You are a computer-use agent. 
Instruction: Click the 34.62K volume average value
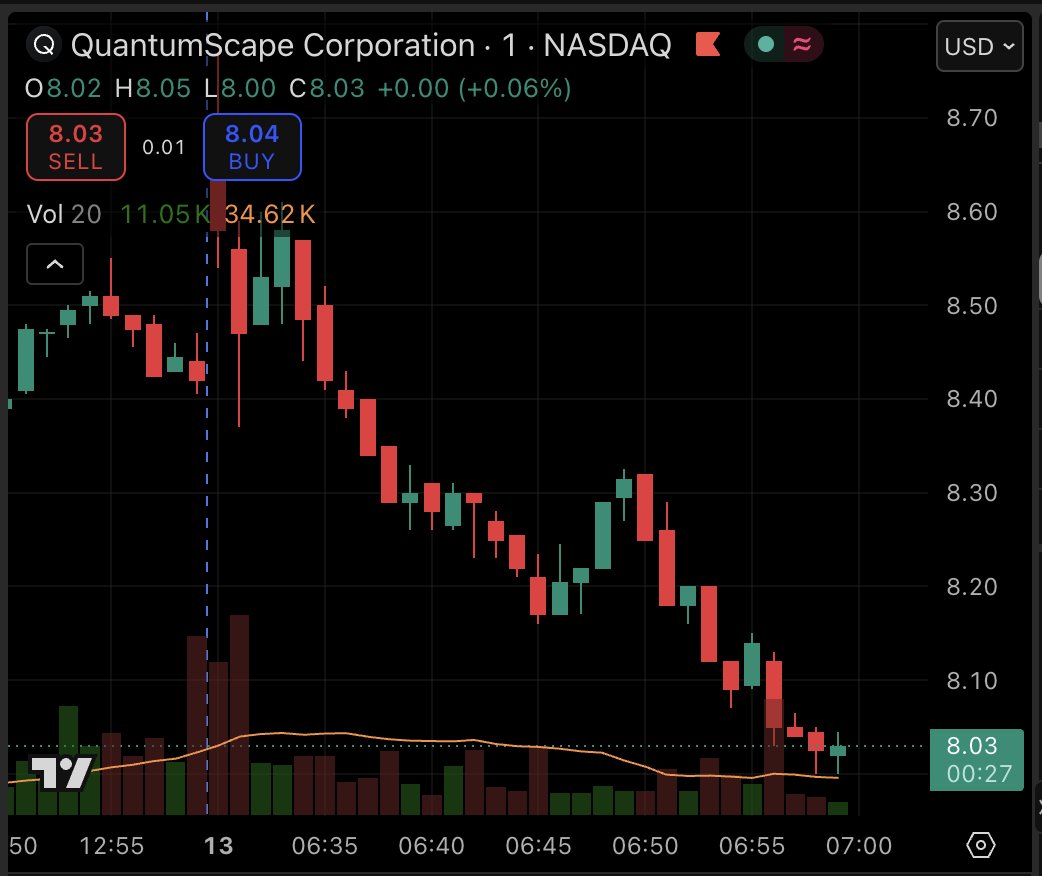tap(270, 214)
